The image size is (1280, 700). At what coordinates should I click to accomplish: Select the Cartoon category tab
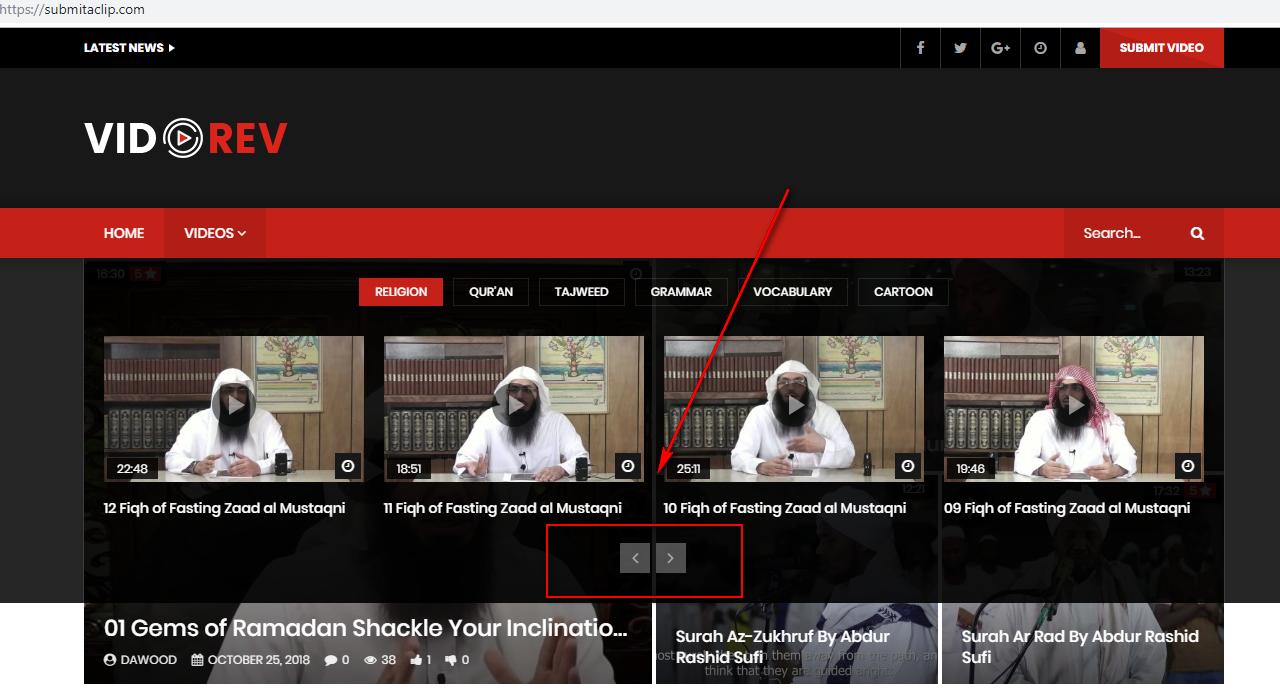coord(903,292)
